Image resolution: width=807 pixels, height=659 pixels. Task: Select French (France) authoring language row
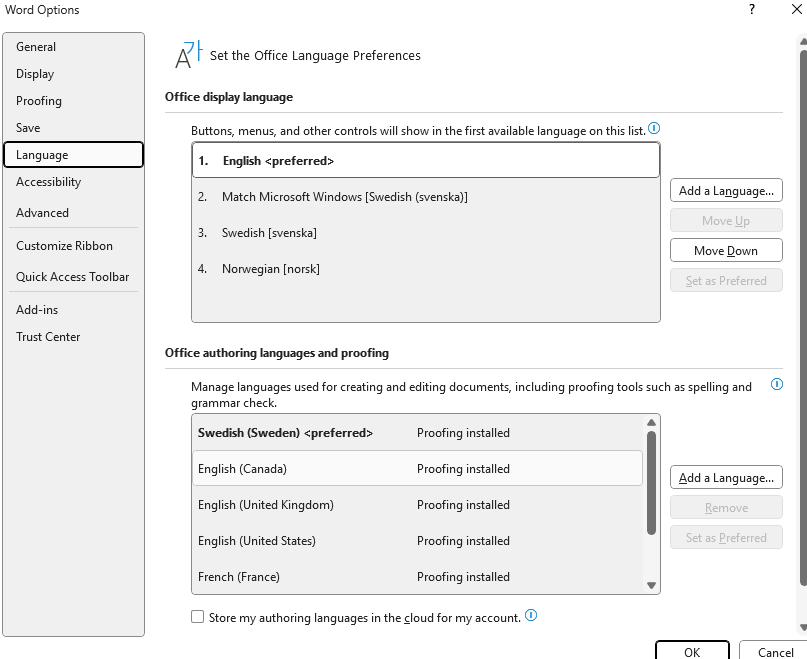(x=417, y=577)
